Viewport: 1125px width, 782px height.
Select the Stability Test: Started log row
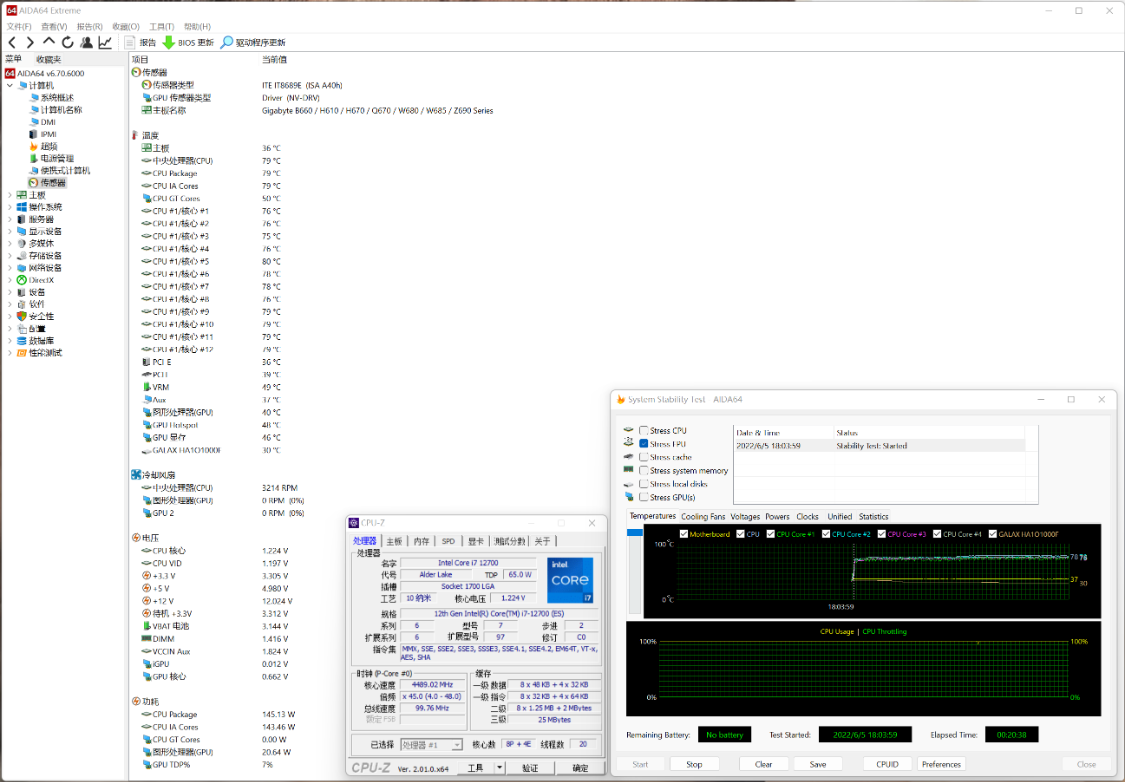point(880,446)
